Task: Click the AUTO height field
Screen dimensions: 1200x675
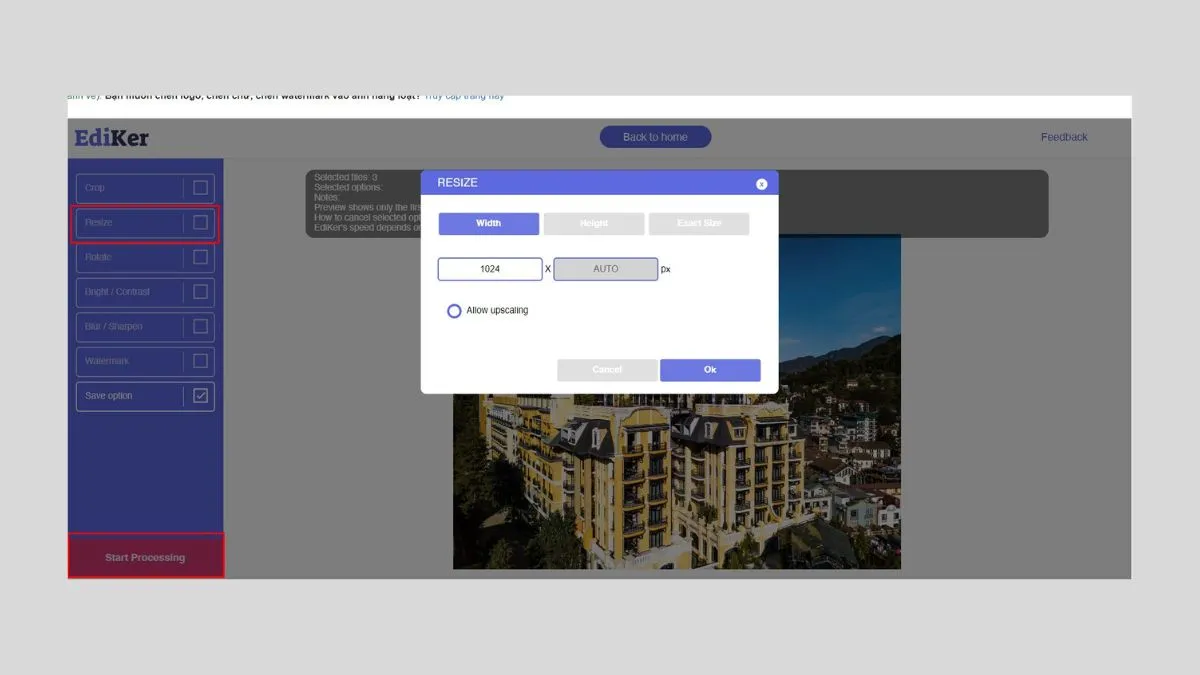Action: pos(604,268)
